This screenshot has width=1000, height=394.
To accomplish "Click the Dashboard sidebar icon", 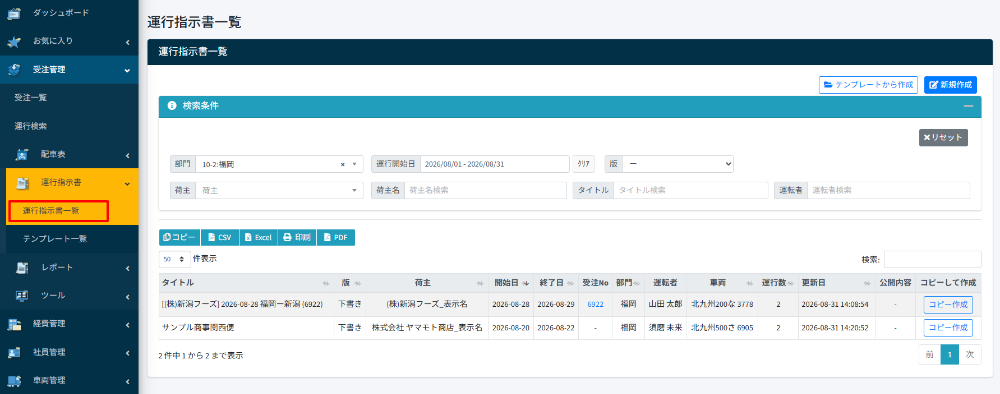I will [14, 13].
